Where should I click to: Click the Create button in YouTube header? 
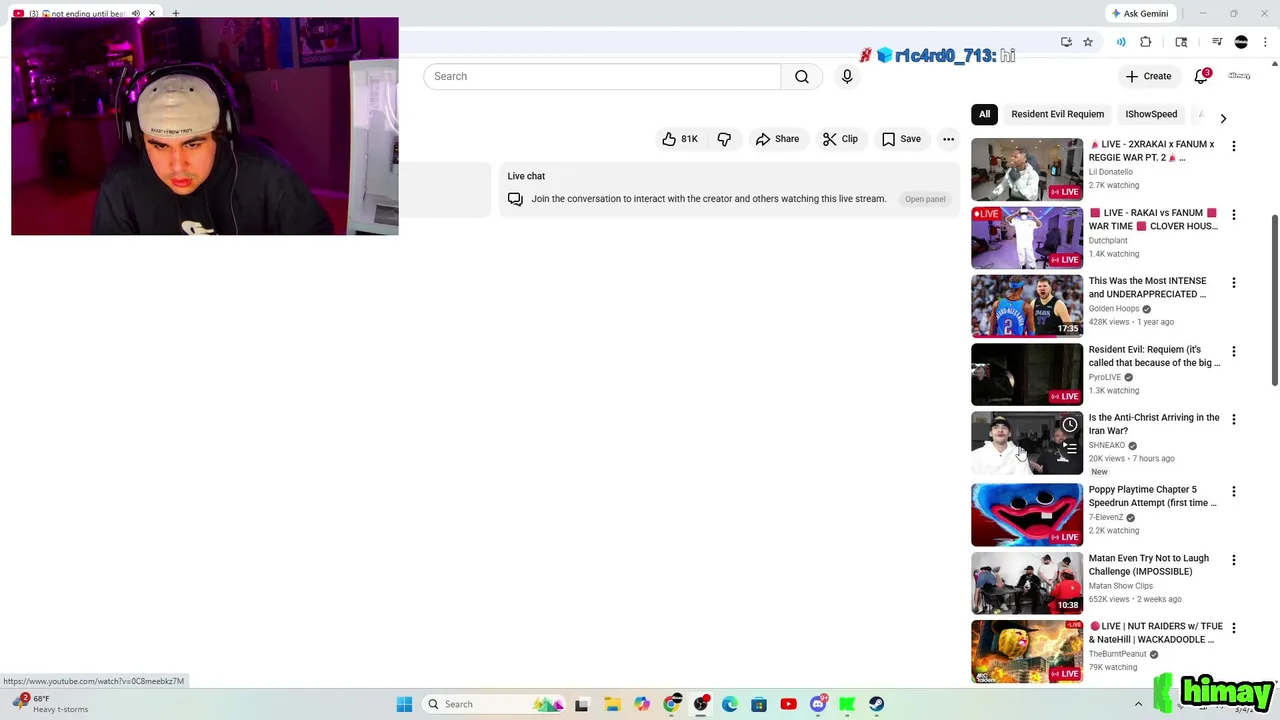[1148, 76]
